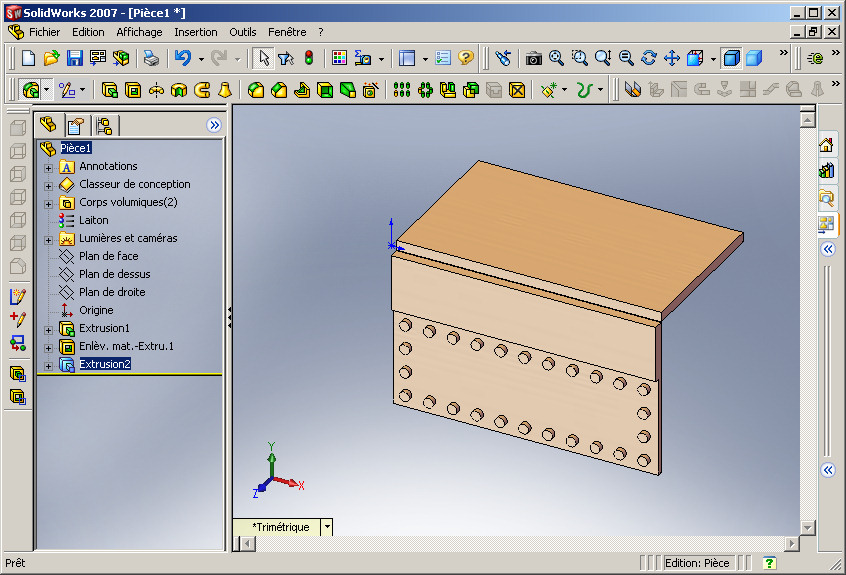Toggle the Shaded with edges display mode
The height and width of the screenshot is (575, 846).
[731, 58]
